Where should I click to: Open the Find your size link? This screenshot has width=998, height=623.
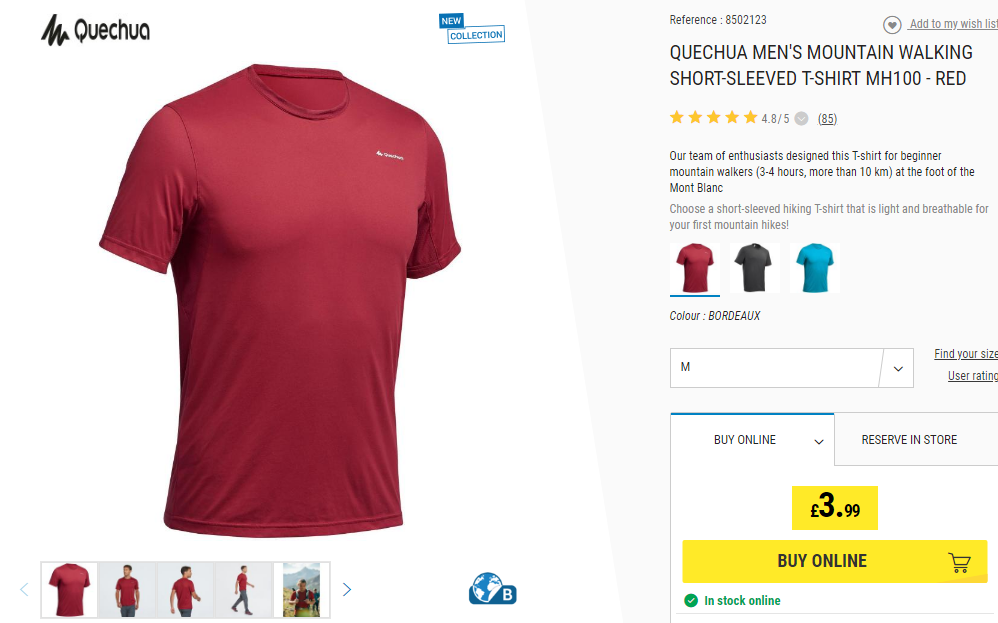point(966,354)
